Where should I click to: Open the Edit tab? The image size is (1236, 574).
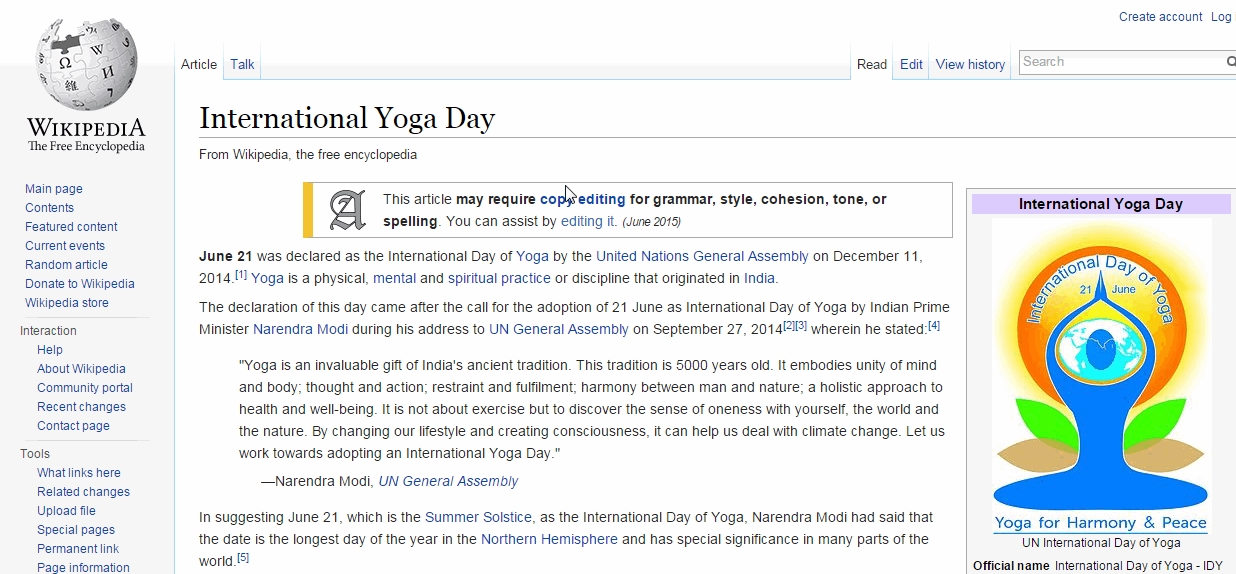(x=911, y=64)
